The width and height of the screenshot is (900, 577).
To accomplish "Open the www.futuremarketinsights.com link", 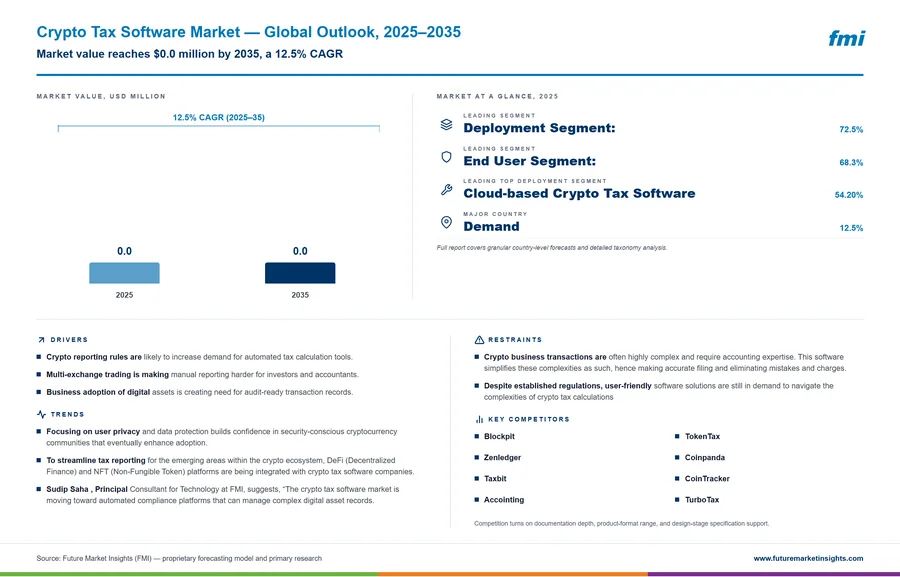I will coord(808,558).
